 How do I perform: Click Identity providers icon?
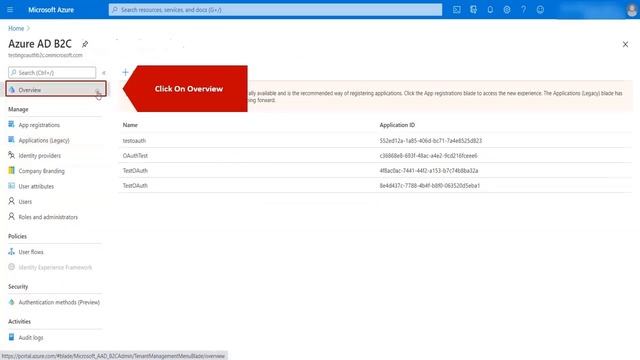[x=11, y=155]
